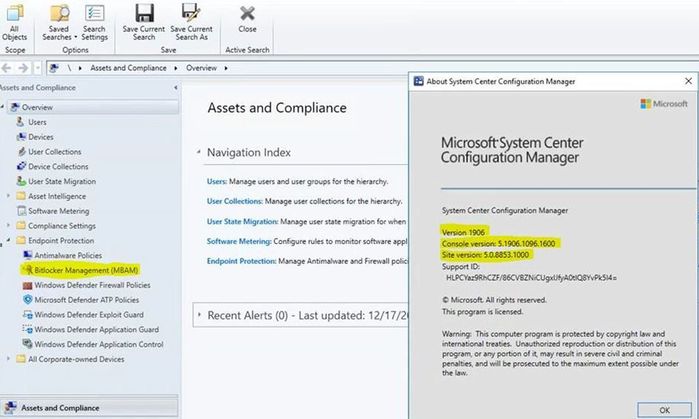Click the Version 1906 text
This screenshot has width=699, height=419.
463,232
